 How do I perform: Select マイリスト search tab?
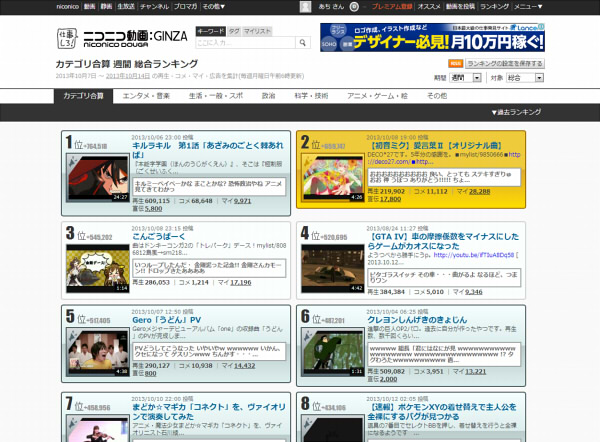tap(257, 31)
